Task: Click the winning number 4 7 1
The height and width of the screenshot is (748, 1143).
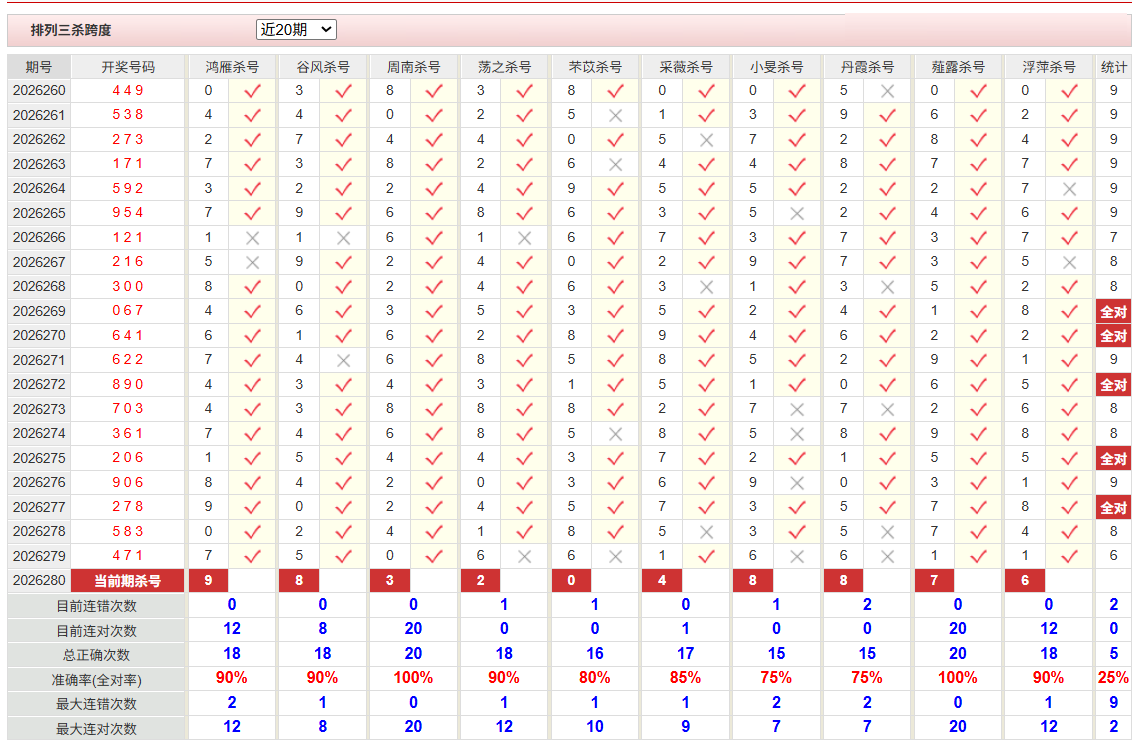Action: click(x=128, y=556)
